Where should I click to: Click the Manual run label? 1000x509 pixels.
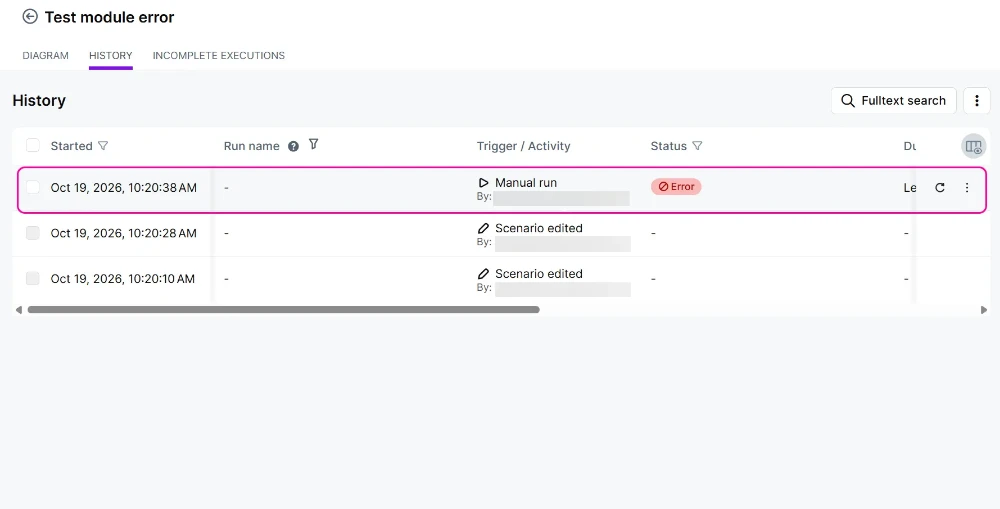point(526,182)
